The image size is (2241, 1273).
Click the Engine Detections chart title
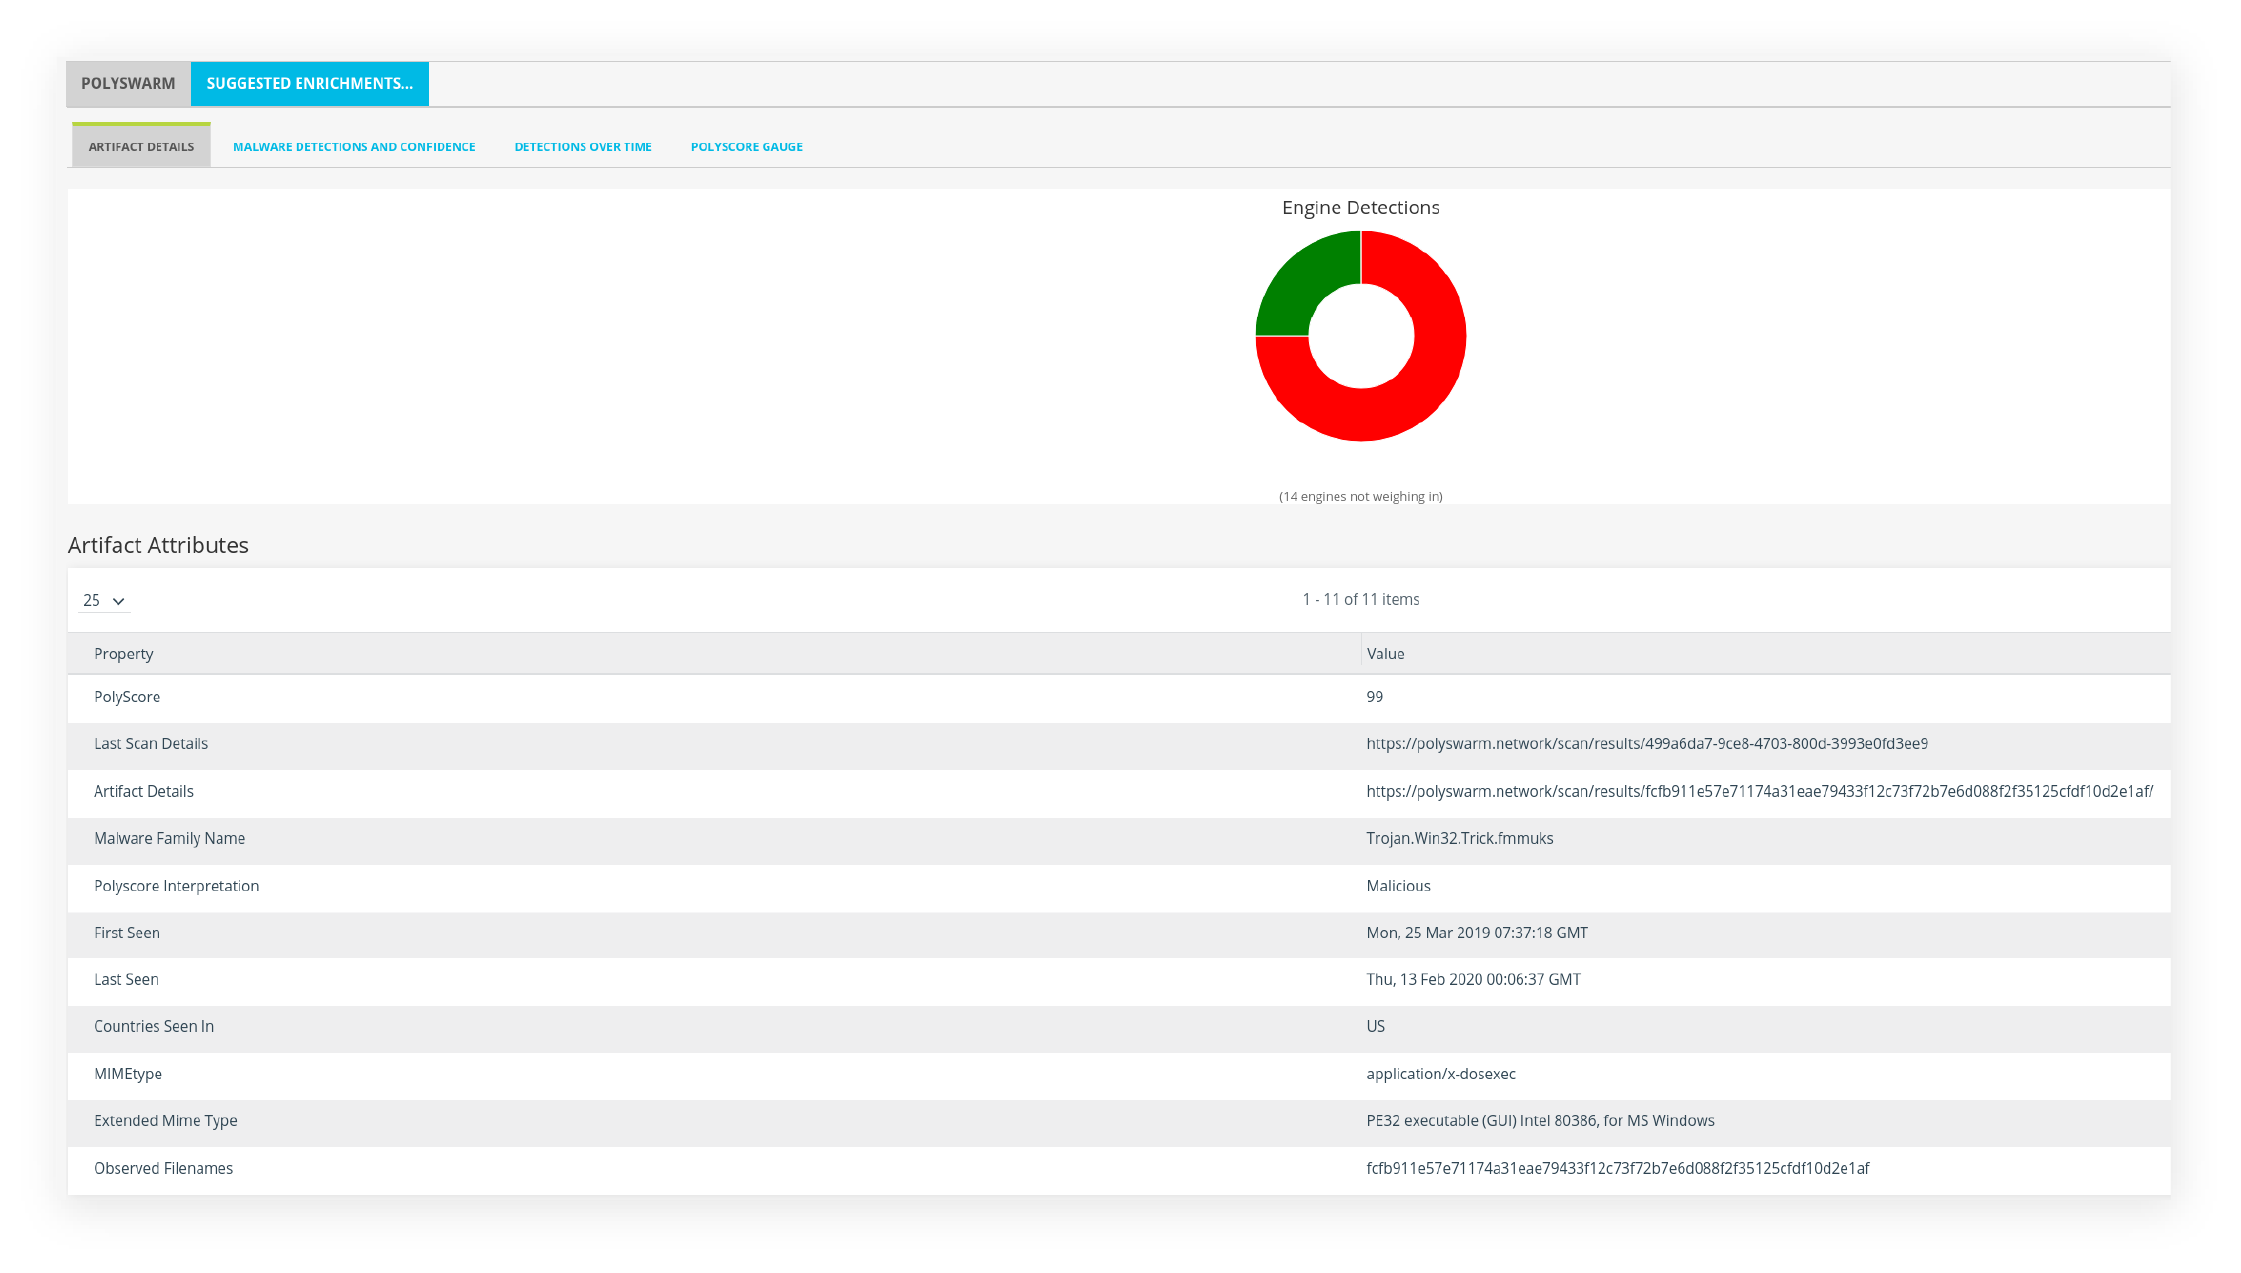pyautogui.click(x=1360, y=208)
